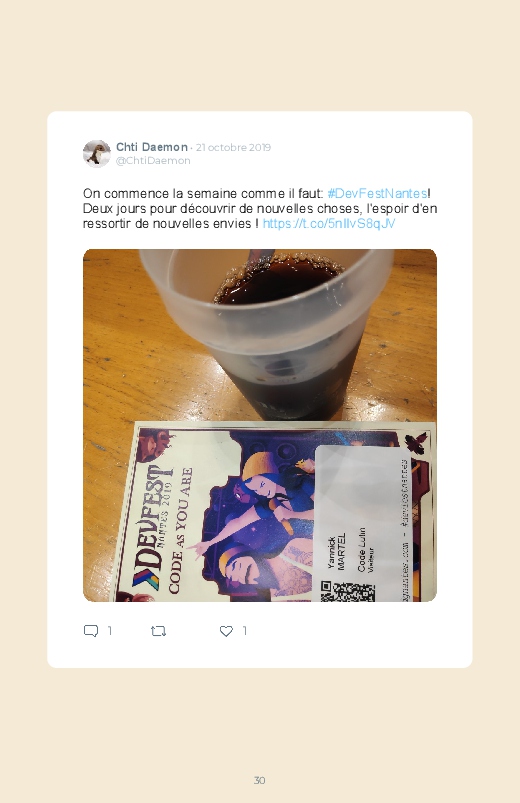The image size is (520, 803).
Task: Click the reply speech bubble icon
Action: (x=91, y=631)
